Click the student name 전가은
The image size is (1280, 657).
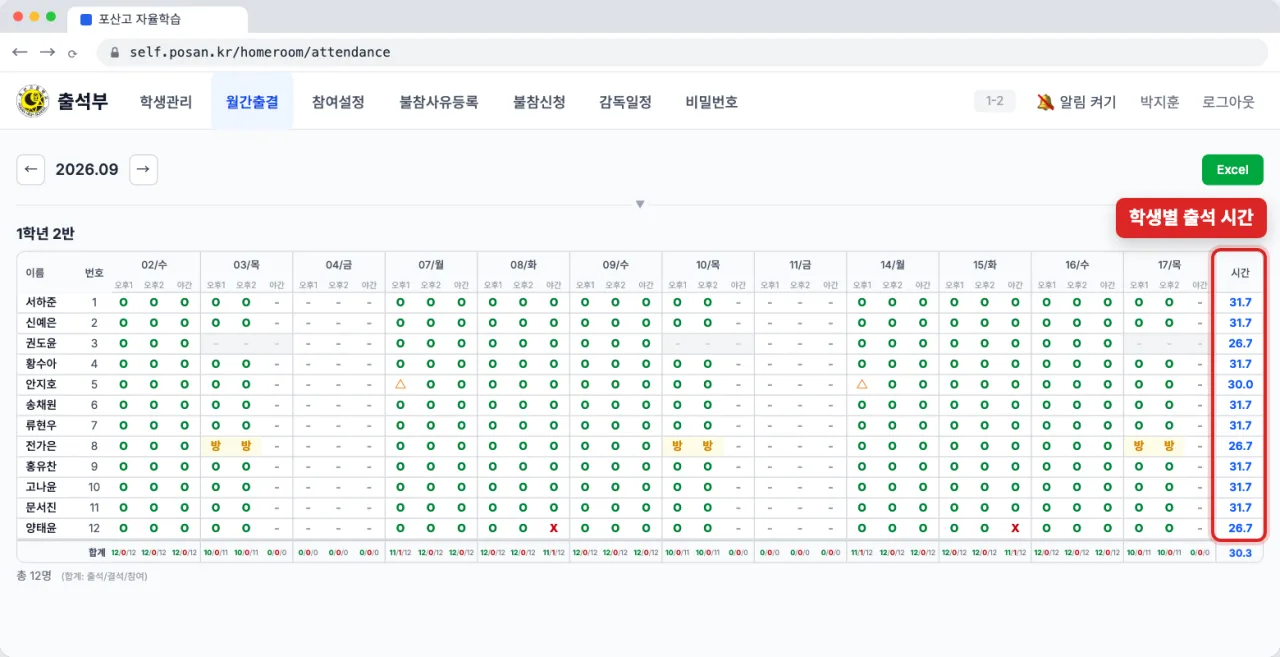(x=41, y=446)
